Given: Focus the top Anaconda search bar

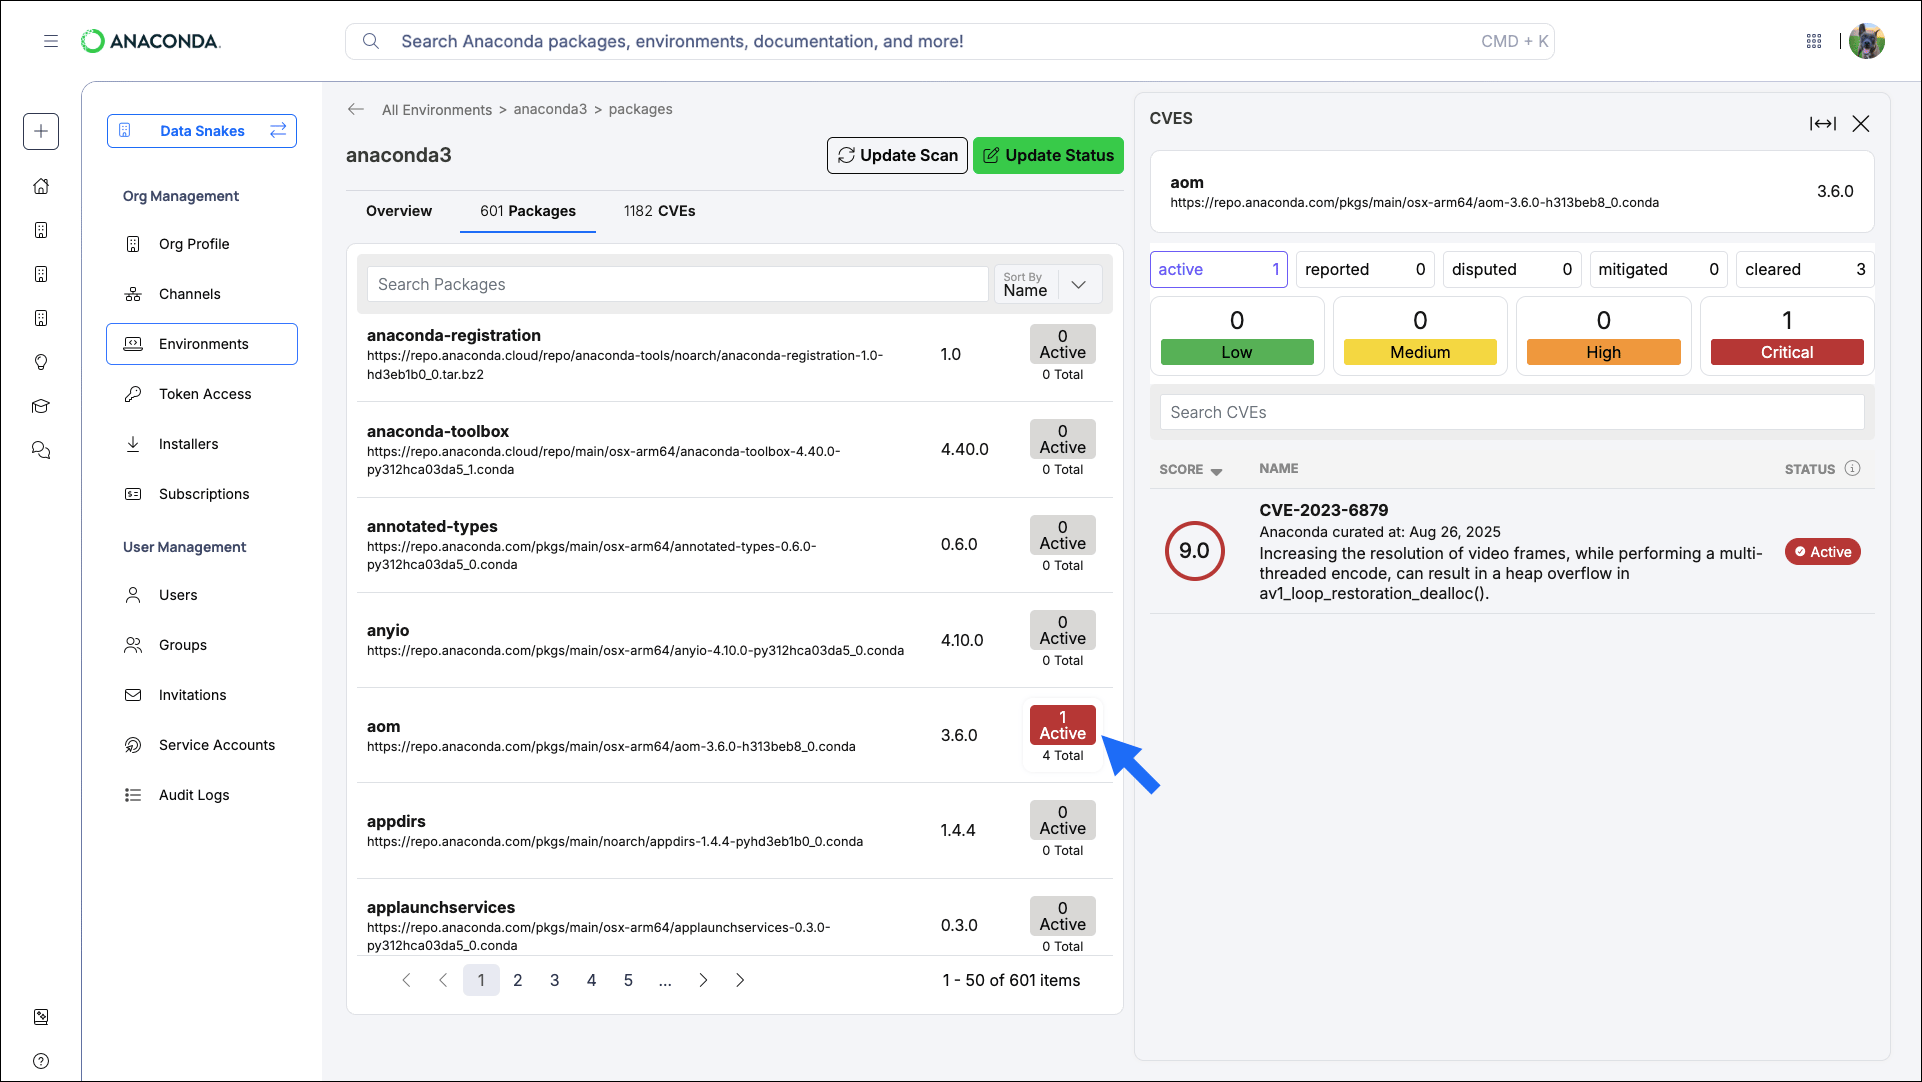Looking at the screenshot, I should [x=950, y=41].
